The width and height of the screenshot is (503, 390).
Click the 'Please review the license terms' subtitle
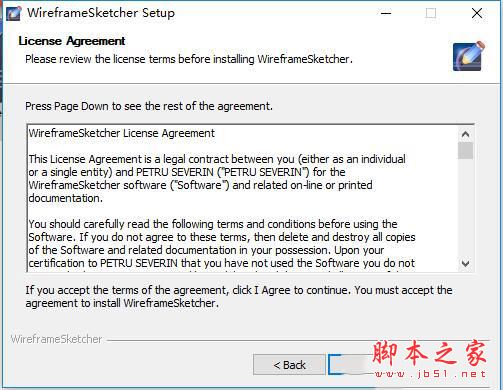point(189,59)
